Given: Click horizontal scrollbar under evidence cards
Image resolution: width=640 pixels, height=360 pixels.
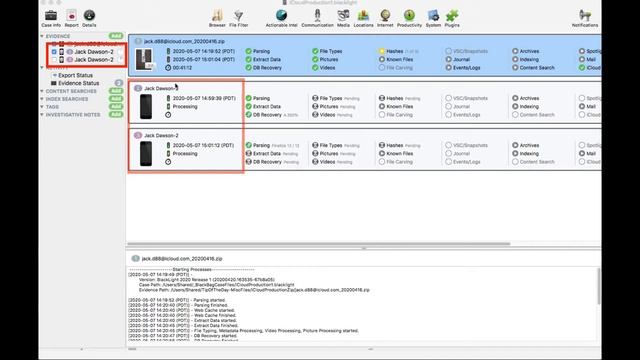Looking at the screenshot, I should pos(319,244).
